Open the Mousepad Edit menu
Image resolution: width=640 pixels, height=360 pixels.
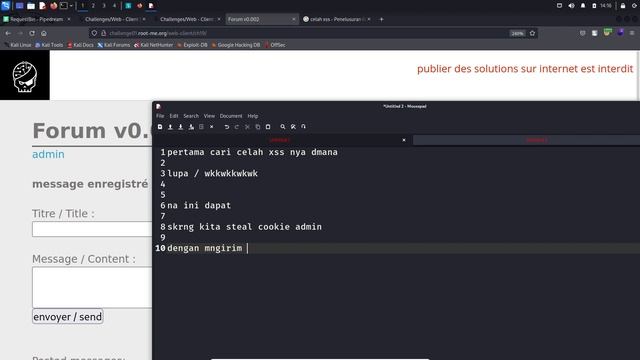[x=174, y=116]
